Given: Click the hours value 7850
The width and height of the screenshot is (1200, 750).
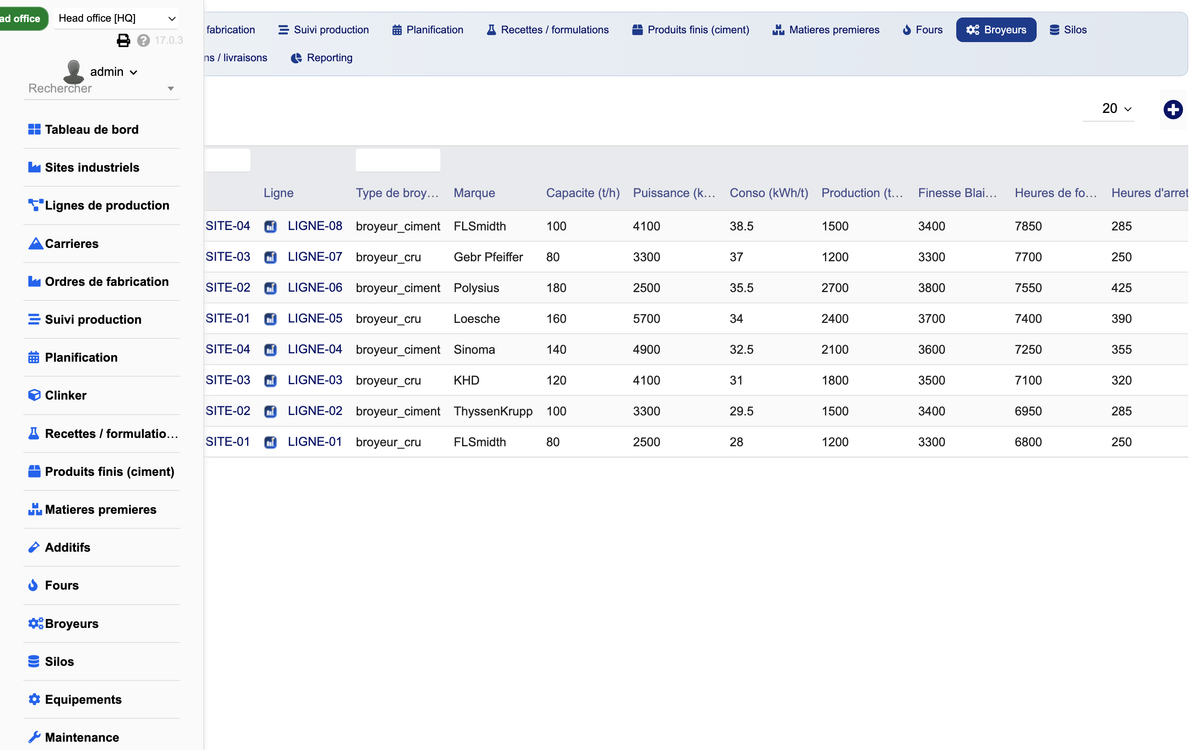Looking at the screenshot, I should click(1028, 227).
